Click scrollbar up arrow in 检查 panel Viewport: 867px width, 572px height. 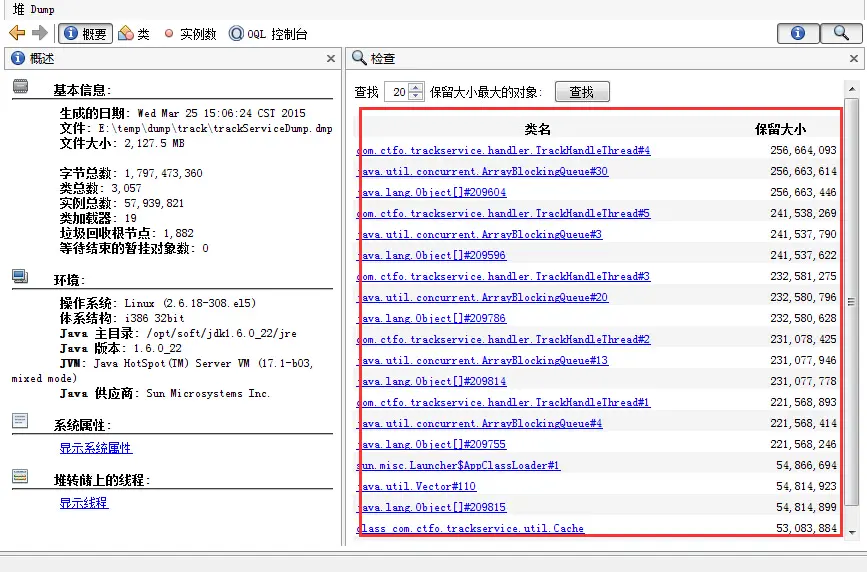click(852, 89)
